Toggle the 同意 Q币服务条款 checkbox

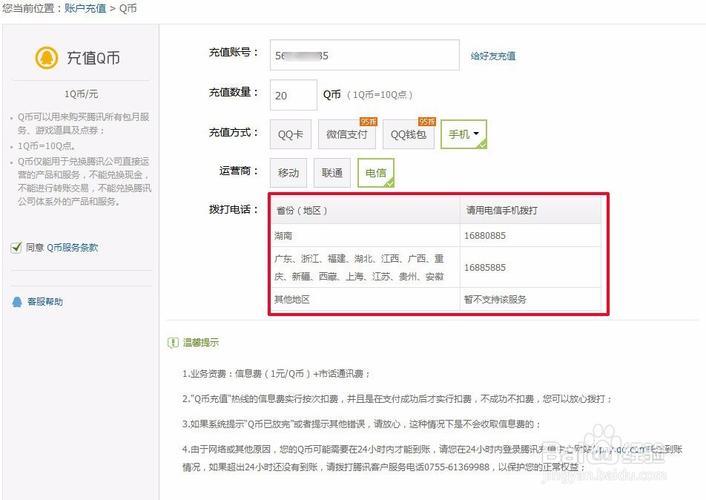coord(16,247)
